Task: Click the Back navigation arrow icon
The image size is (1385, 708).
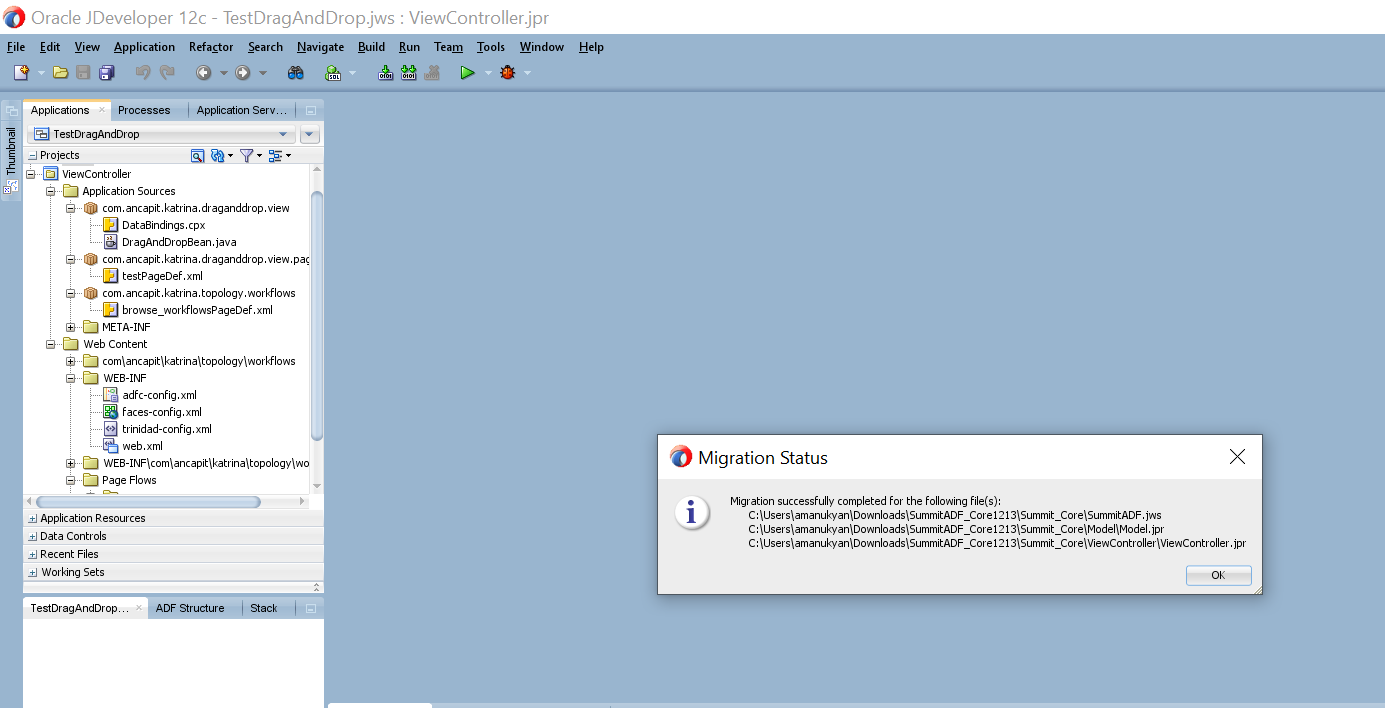Action: [204, 72]
